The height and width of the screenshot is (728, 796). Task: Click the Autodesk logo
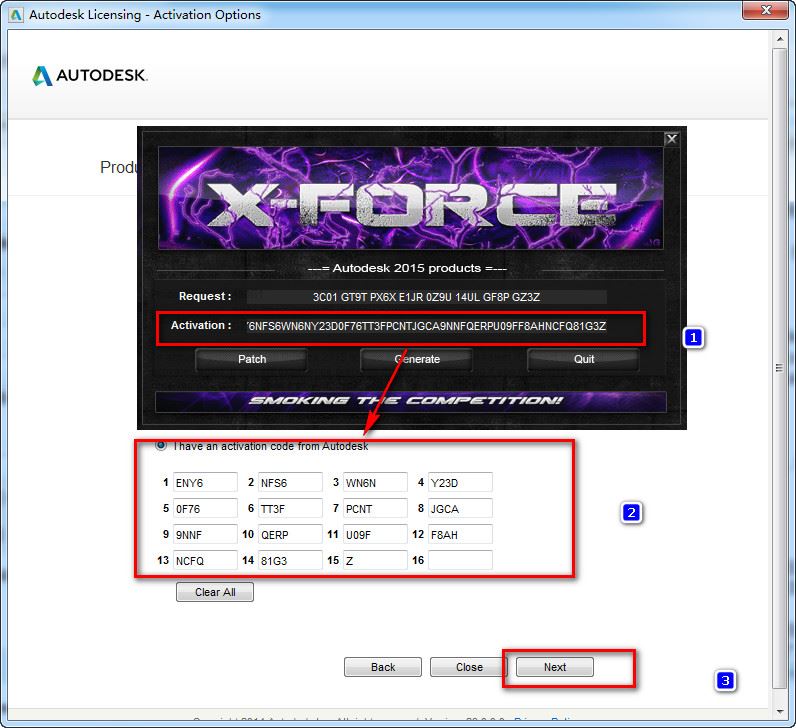[90, 76]
